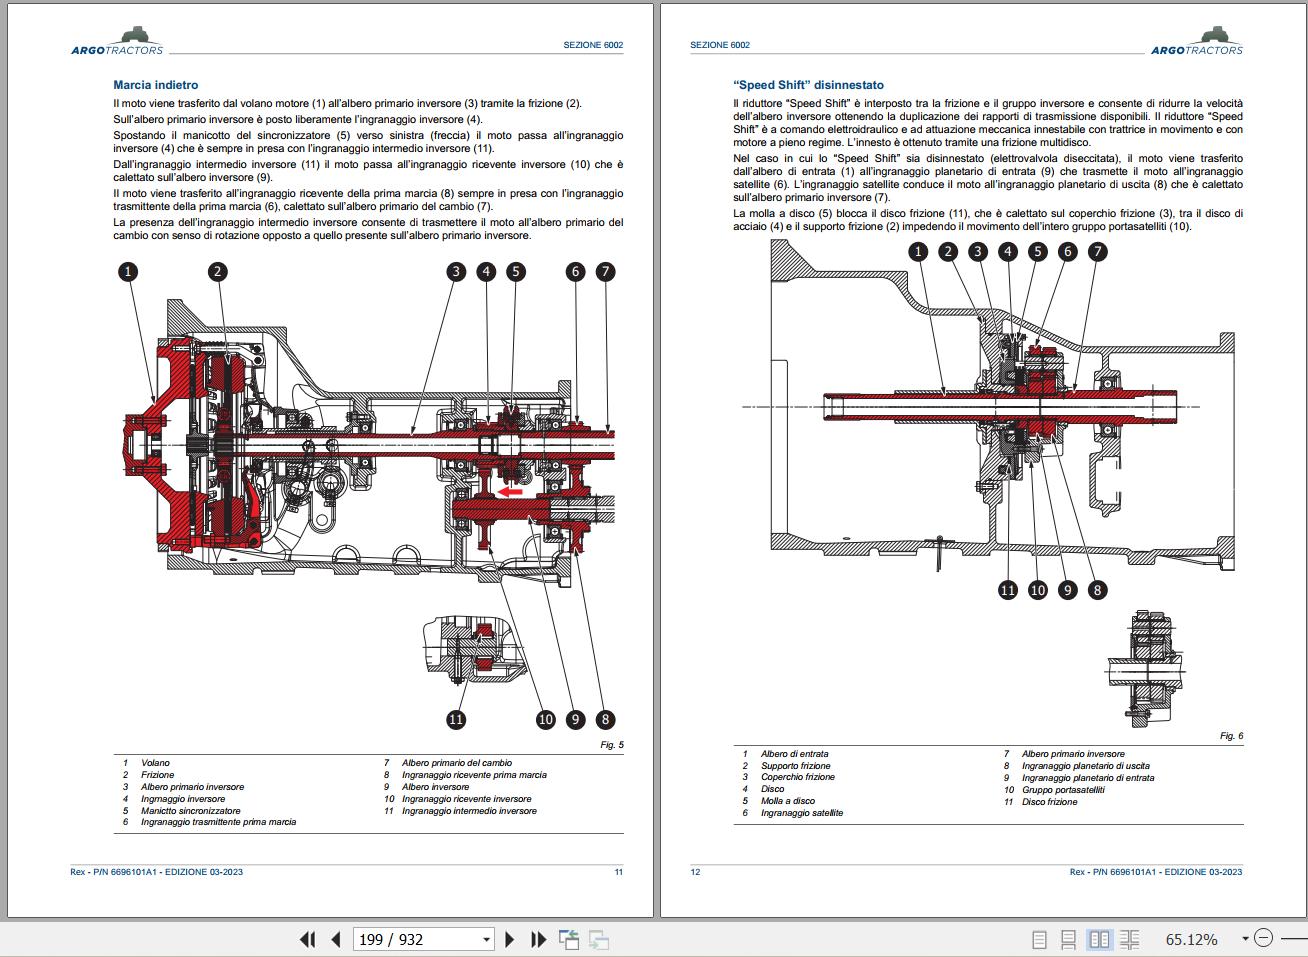Advance to the next page
1308x957 pixels.
(x=511, y=939)
